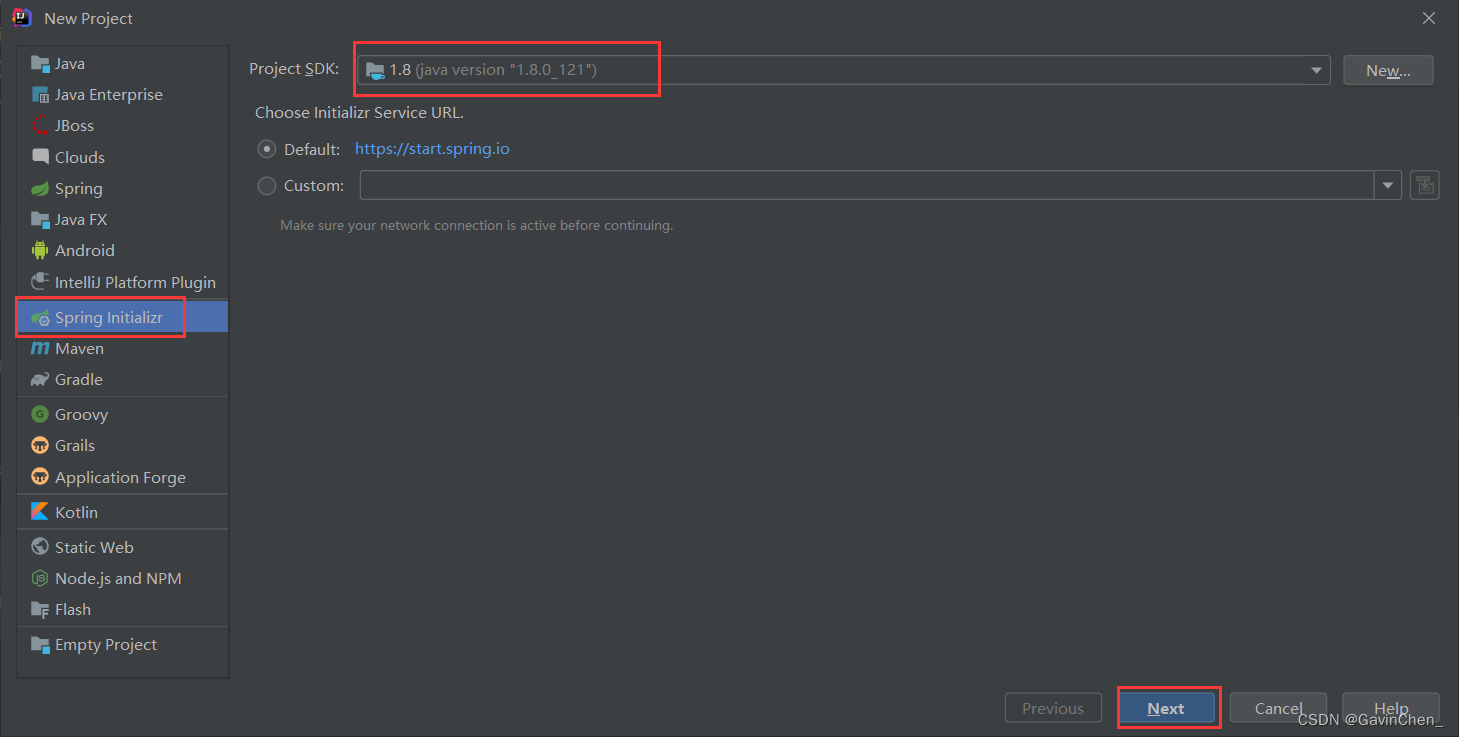Click the Kotlin logo icon
The height and width of the screenshot is (737, 1459).
pyautogui.click(x=40, y=512)
